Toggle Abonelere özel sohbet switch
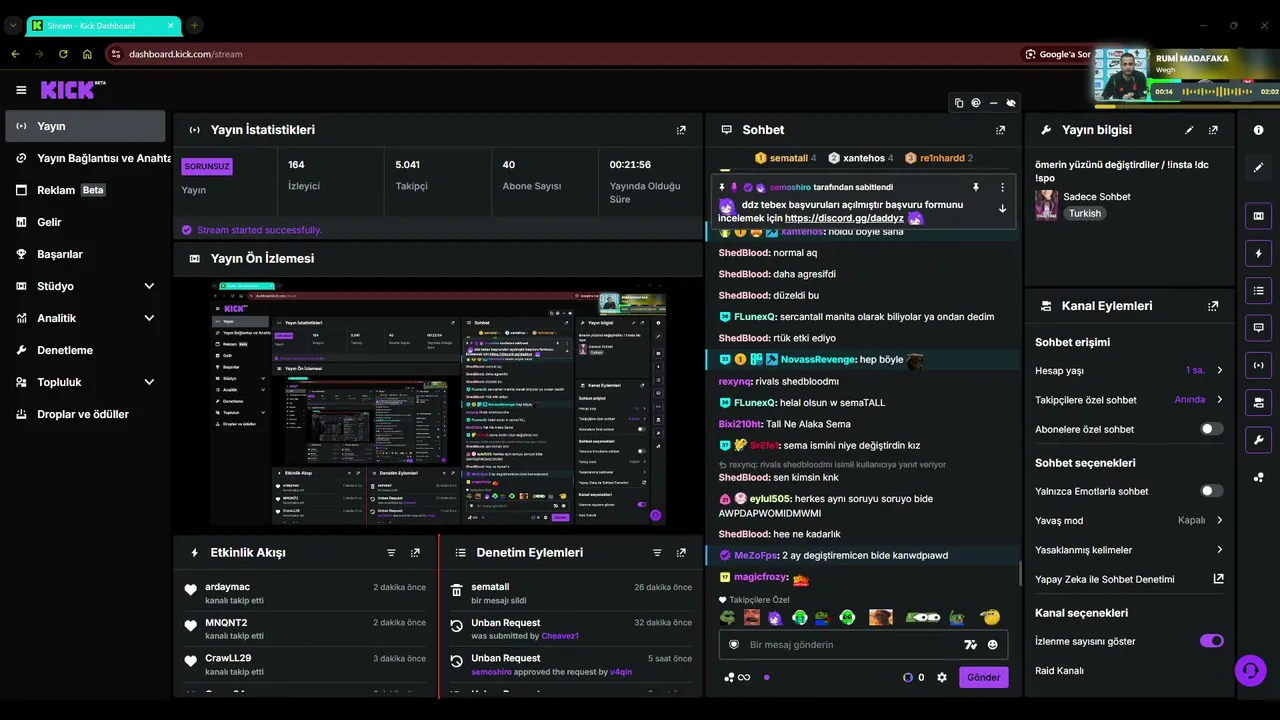 tap(1212, 429)
